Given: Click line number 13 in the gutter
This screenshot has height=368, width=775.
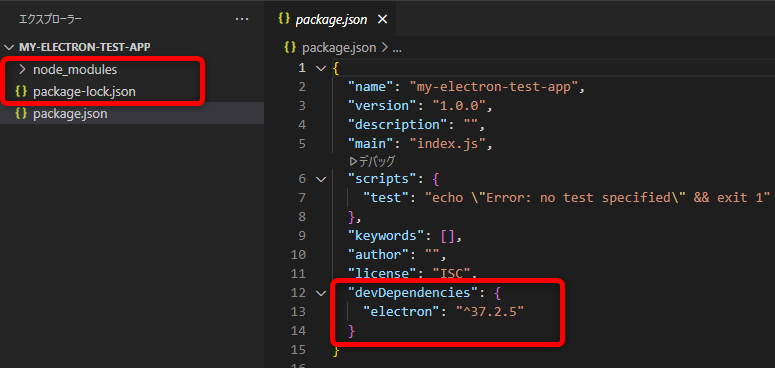Looking at the screenshot, I should pos(299,312).
